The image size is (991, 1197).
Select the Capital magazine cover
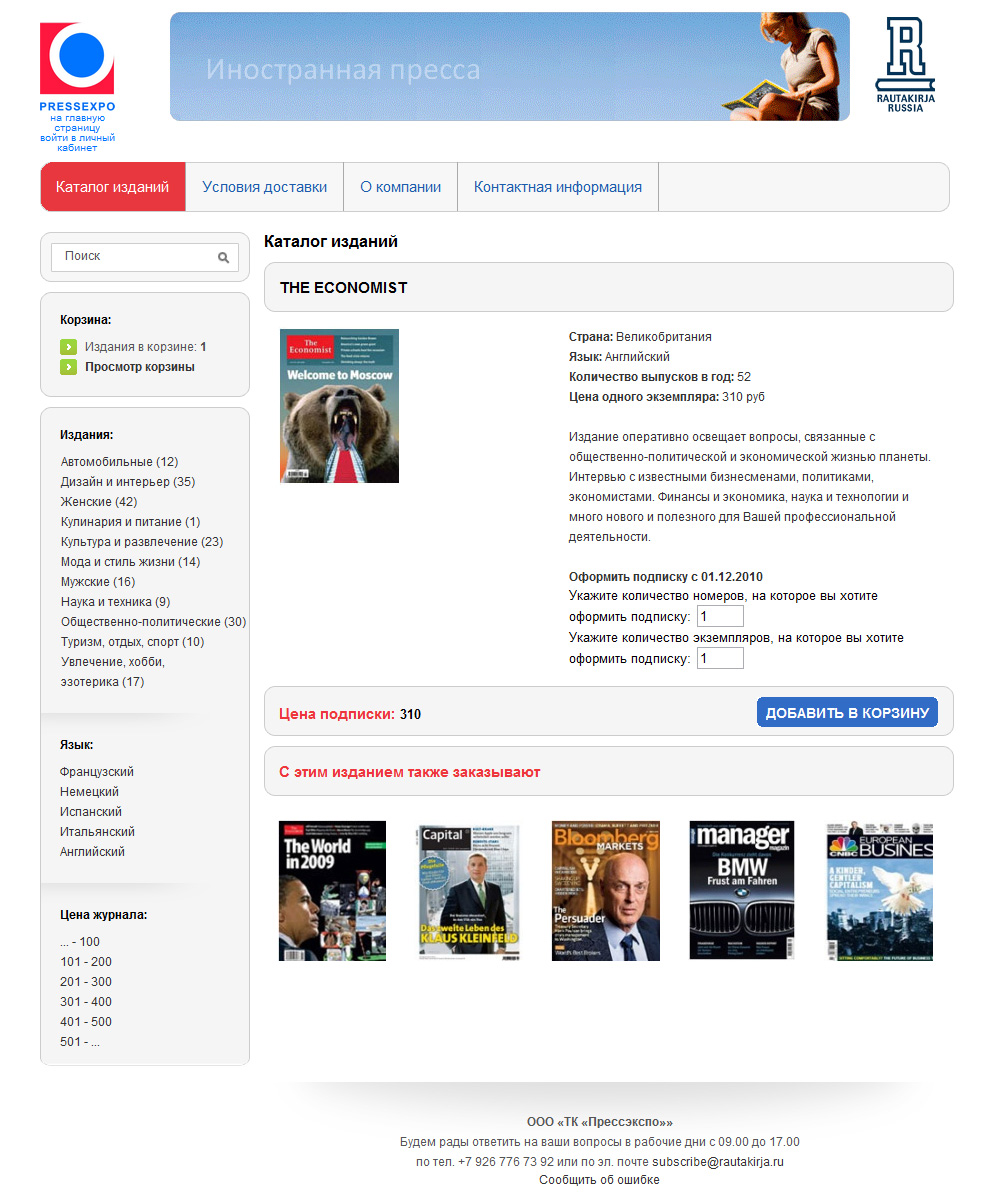point(469,891)
